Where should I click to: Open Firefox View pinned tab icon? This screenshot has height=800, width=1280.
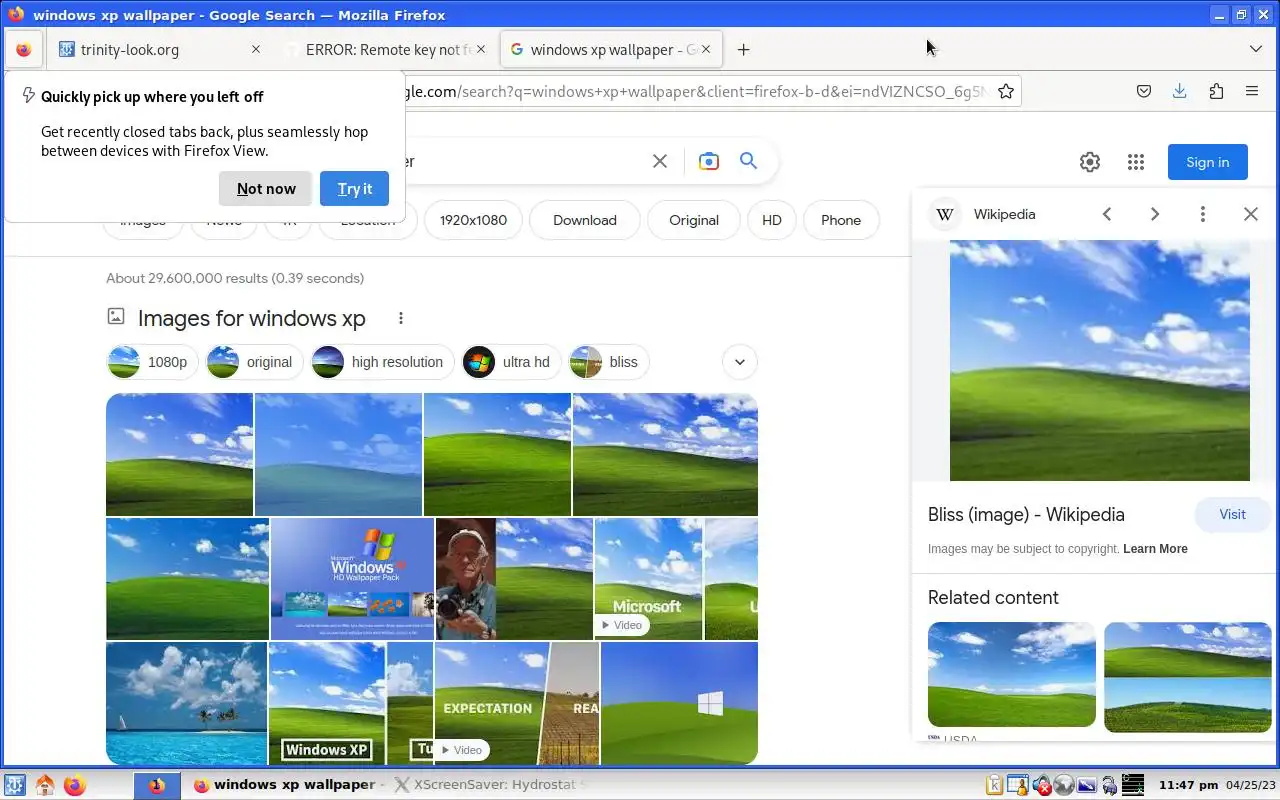(x=24, y=50)
